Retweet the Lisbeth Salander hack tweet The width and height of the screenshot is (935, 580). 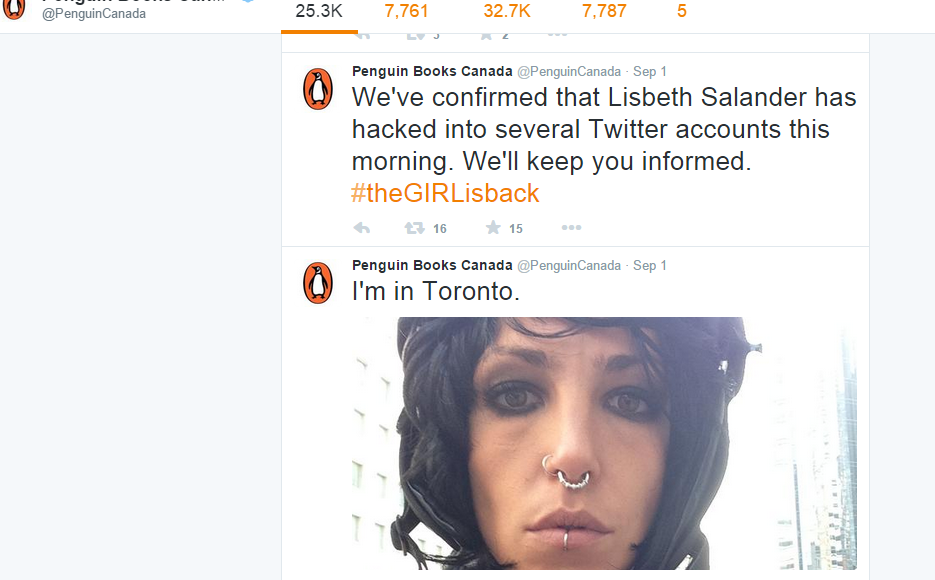click(x=414, y=228)
